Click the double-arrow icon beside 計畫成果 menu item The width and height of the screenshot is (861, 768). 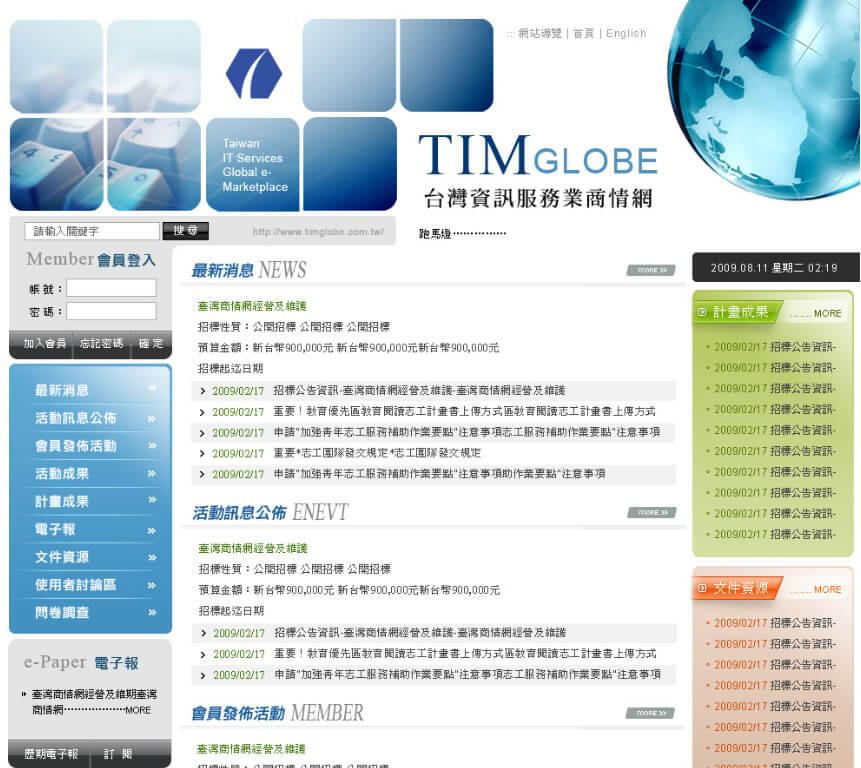[x=152, y=500]
